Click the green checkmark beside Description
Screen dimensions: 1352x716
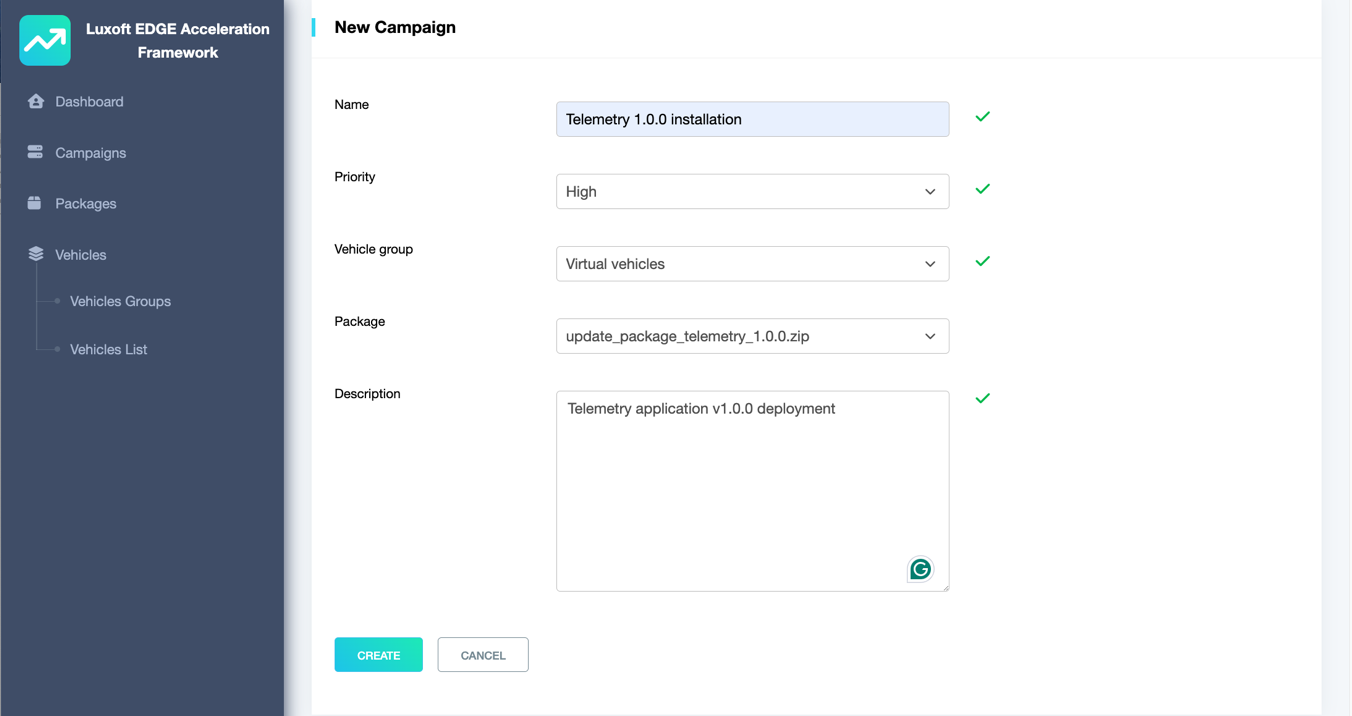983,398
